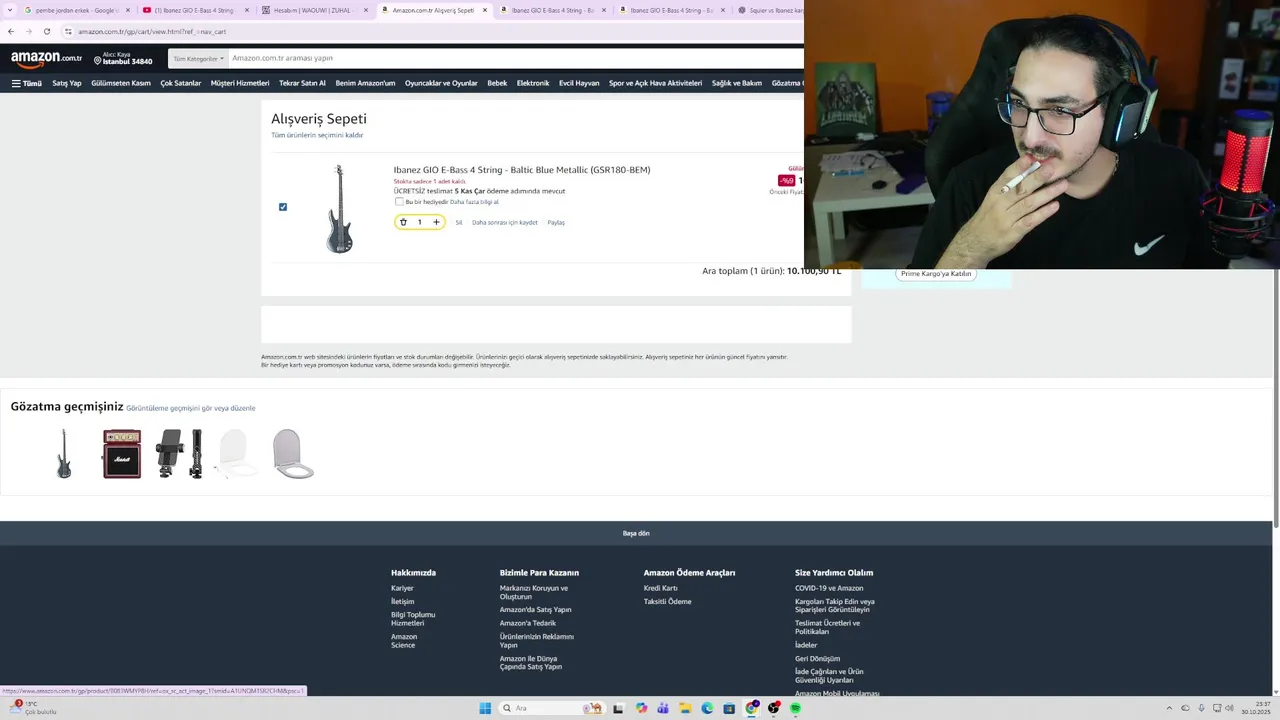
Task: Open Evcil Hayvan category
Action: tap(579, 83)
